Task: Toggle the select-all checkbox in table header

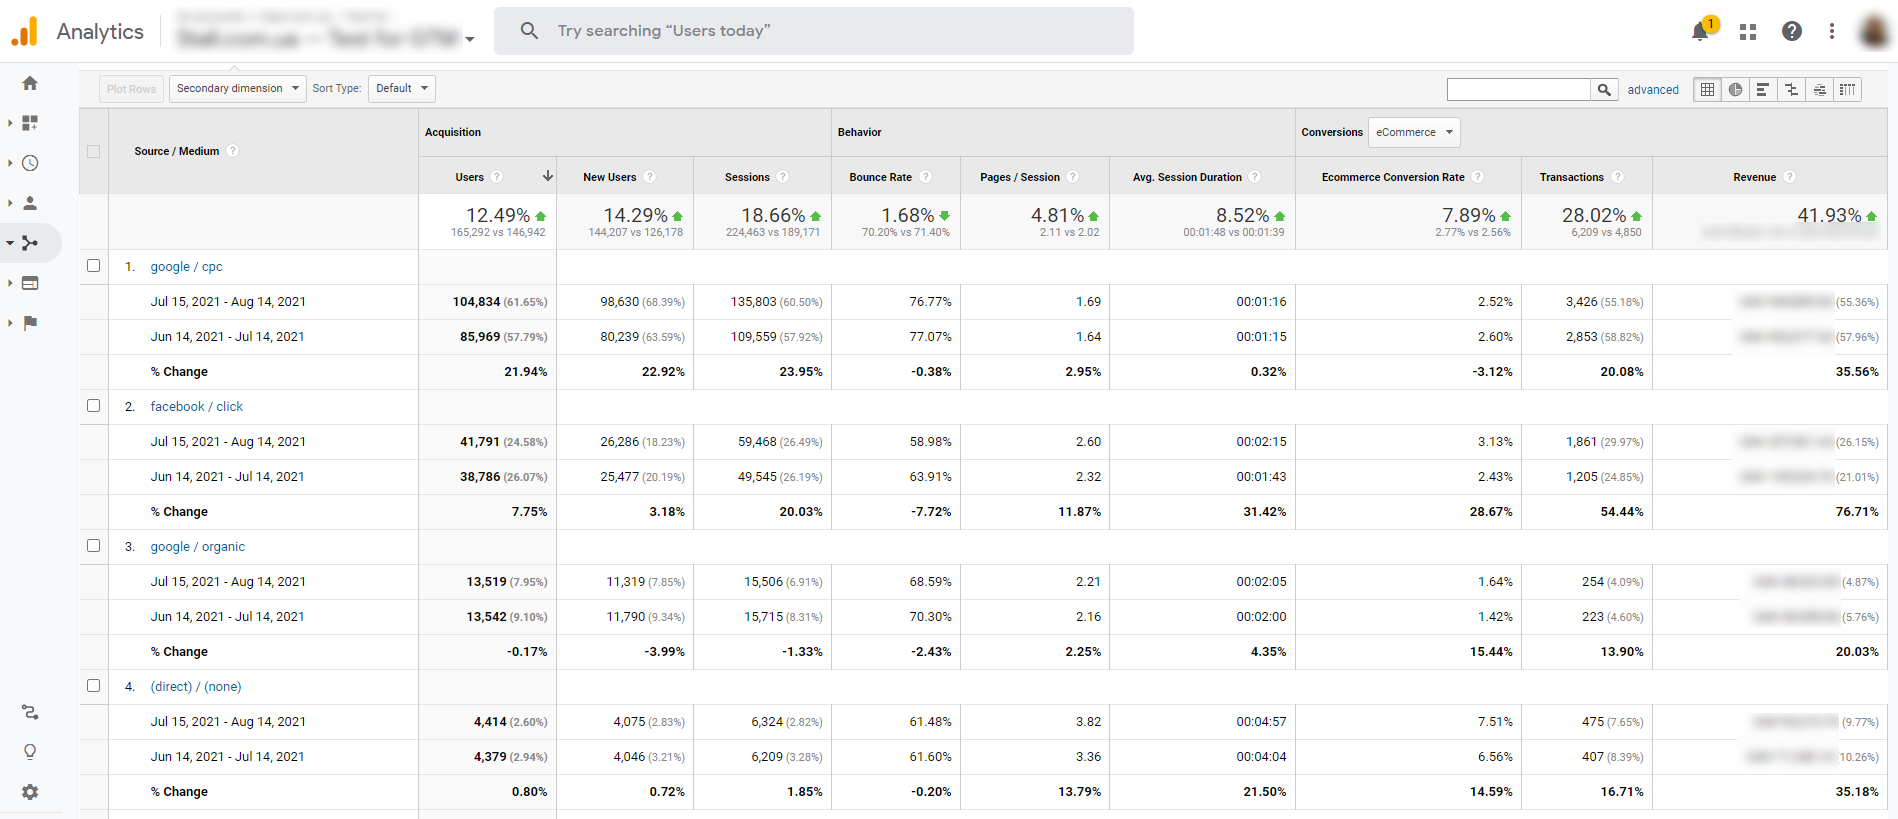Action: [x=94, y=151]
